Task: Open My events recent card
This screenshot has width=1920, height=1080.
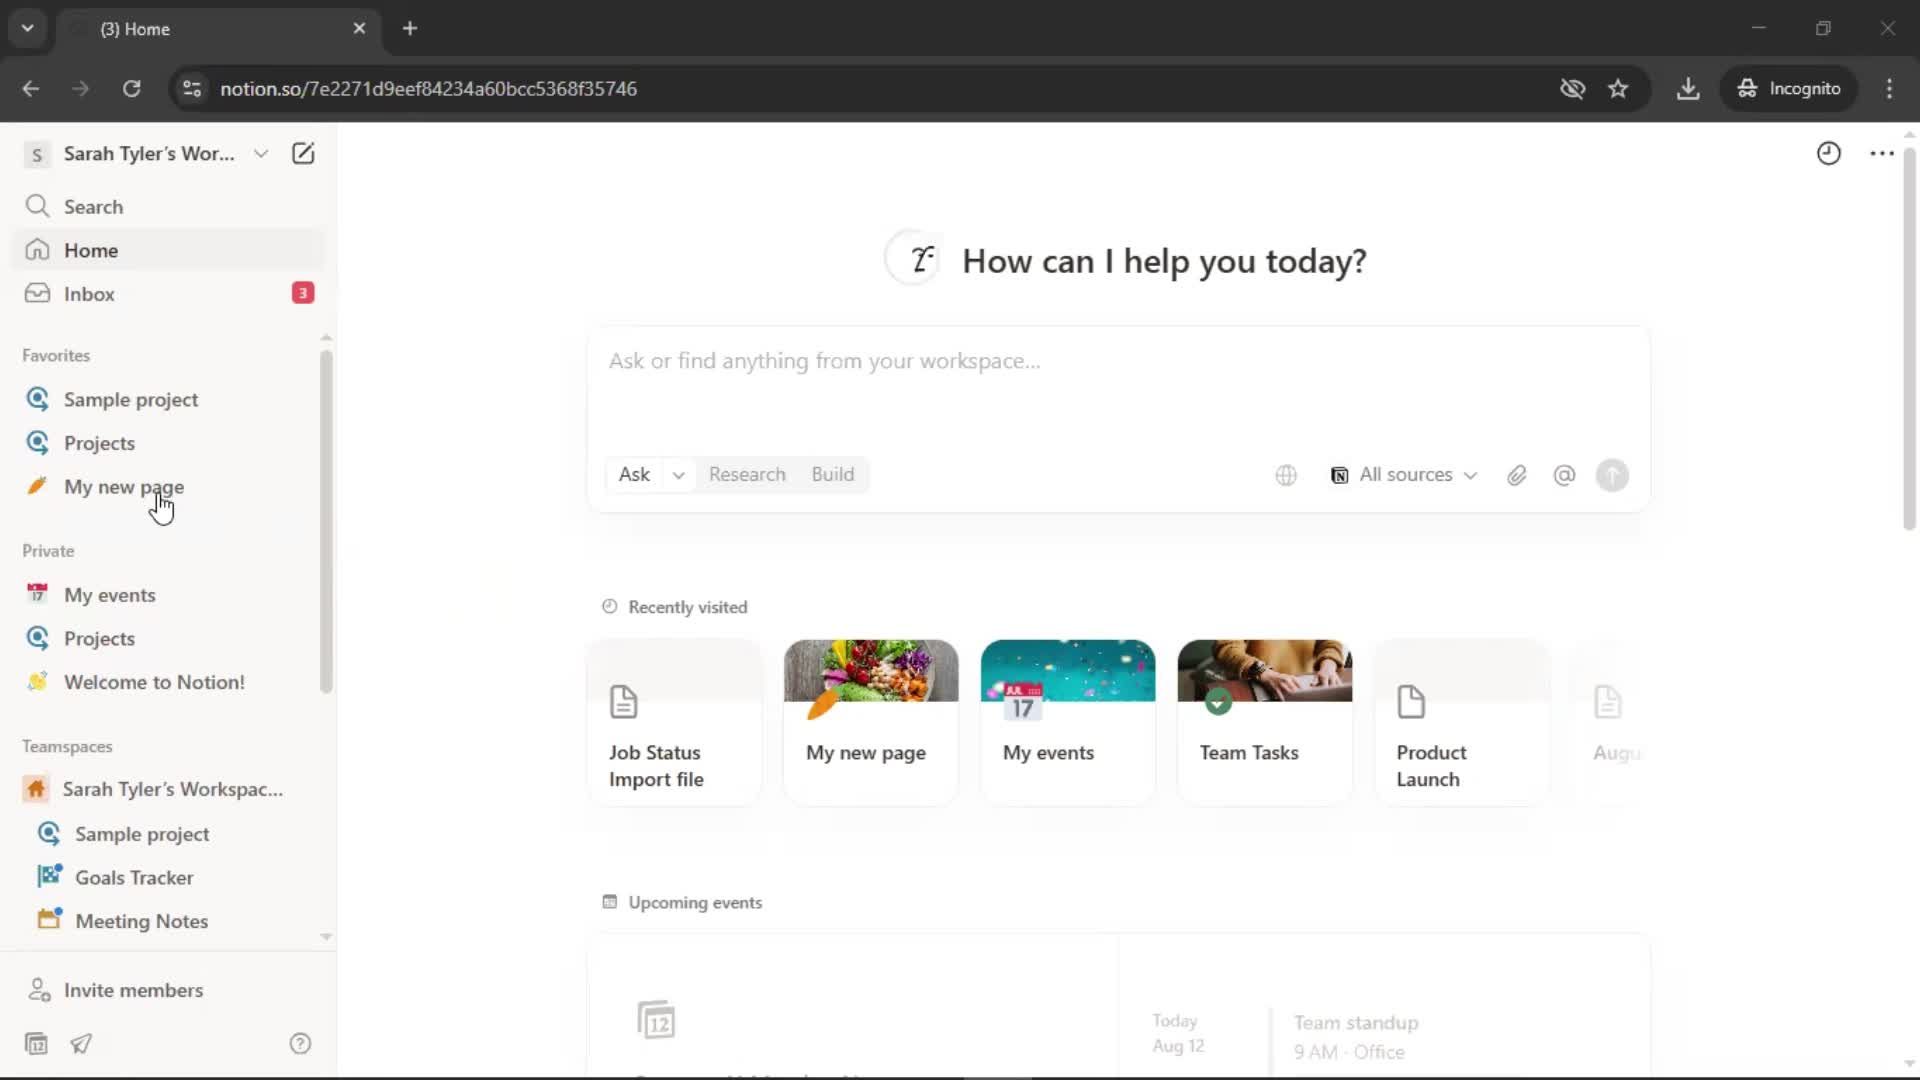Action: click(1068, 722)
